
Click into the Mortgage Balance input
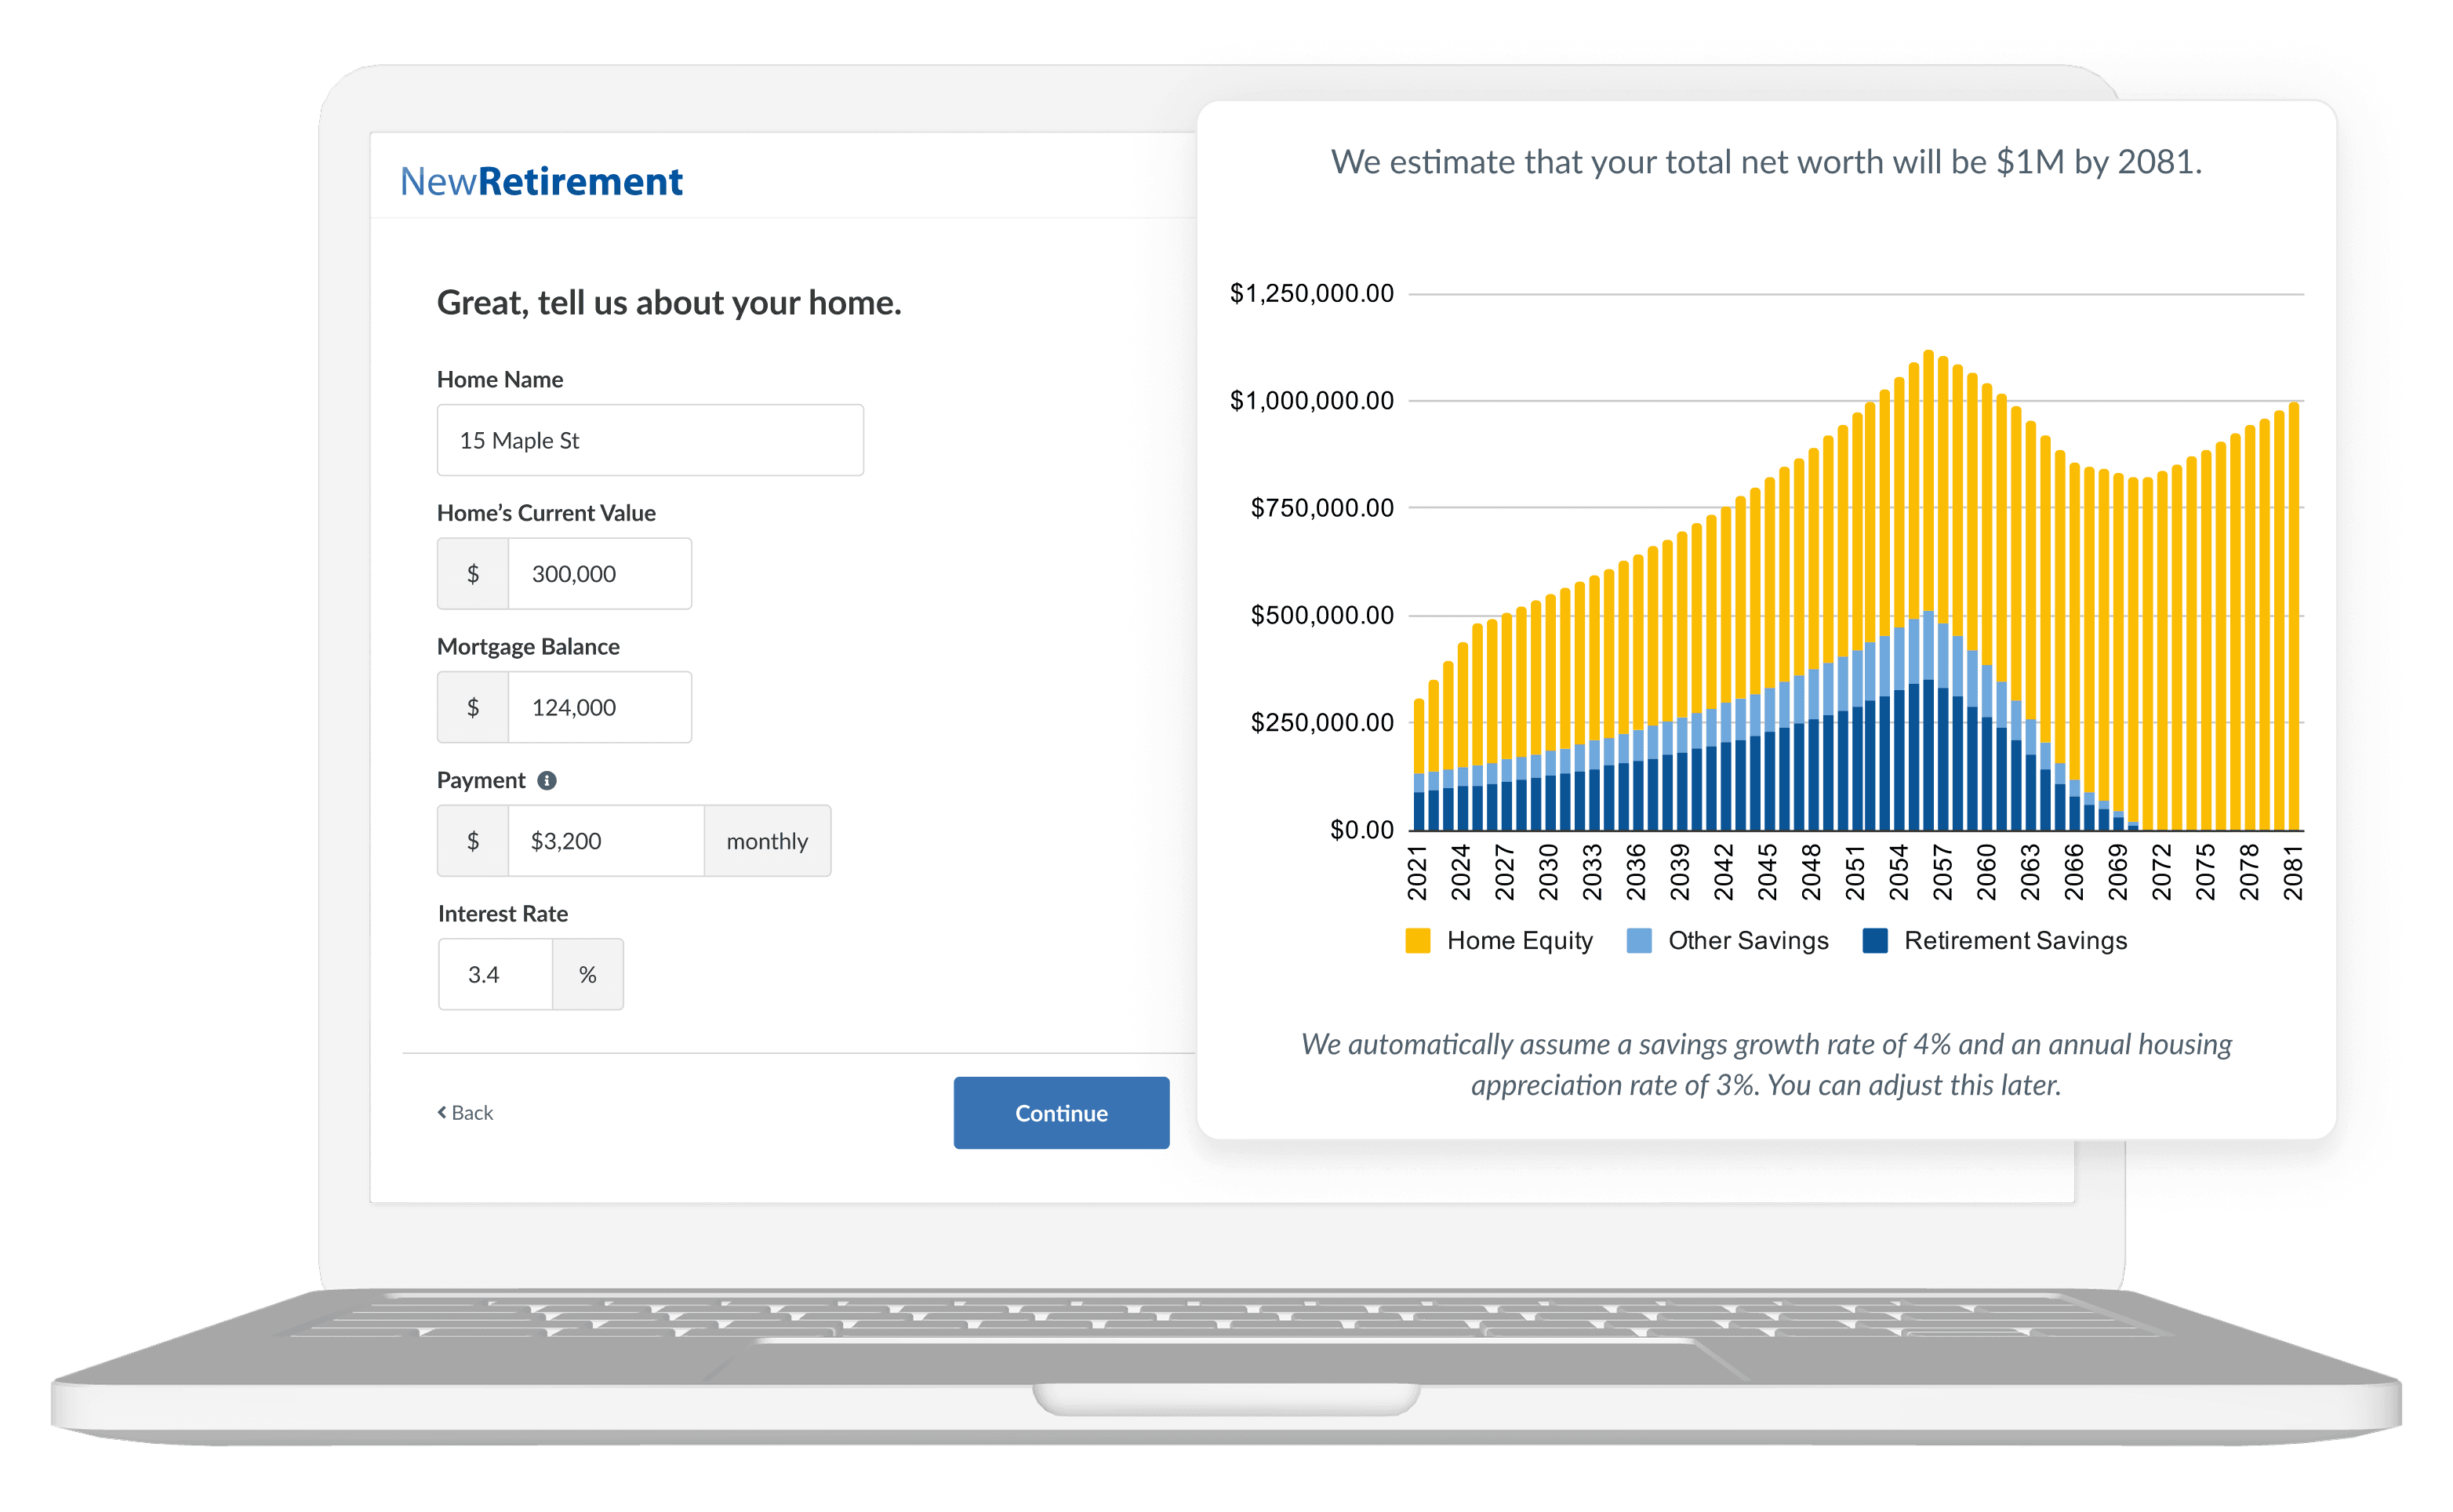pos(598,708)
